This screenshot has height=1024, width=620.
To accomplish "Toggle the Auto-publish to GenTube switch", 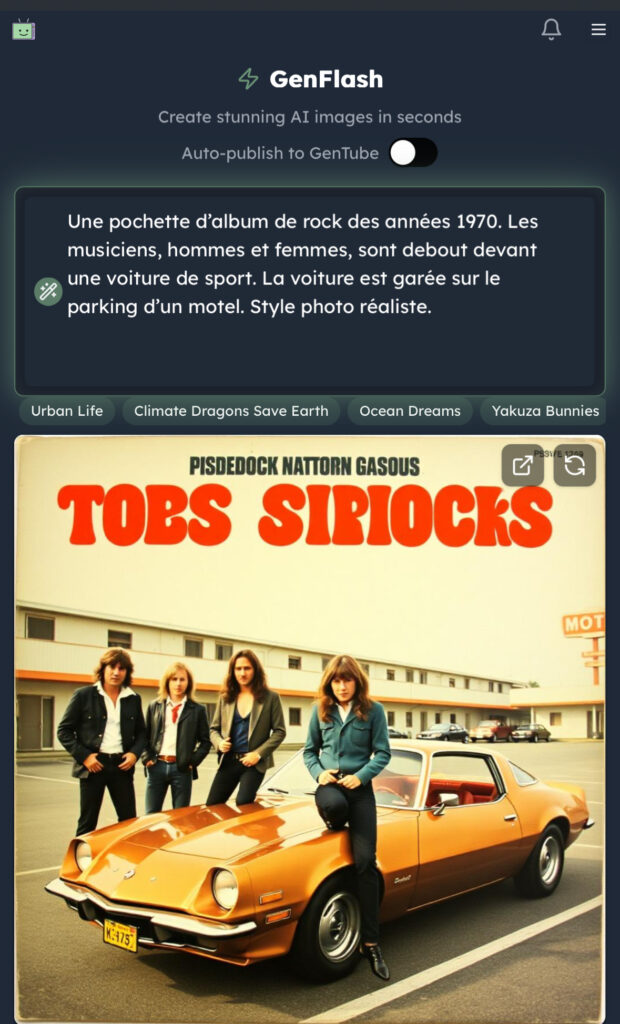I will (413, 153).
